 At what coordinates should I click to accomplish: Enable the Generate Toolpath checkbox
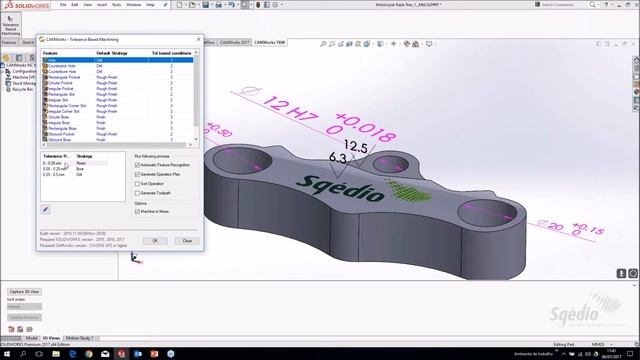point(137,193)
